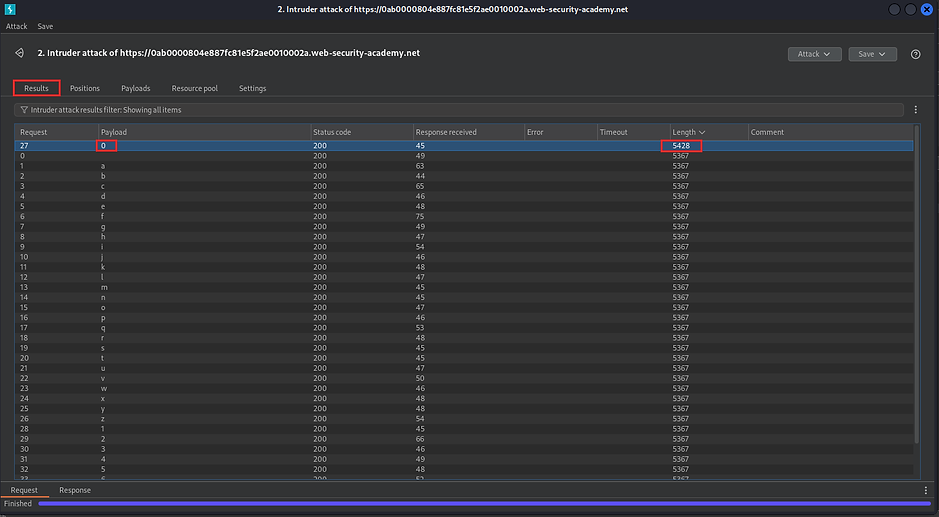
Task: Select request row 28 with payload 1
Action: [x=464, y=429]
